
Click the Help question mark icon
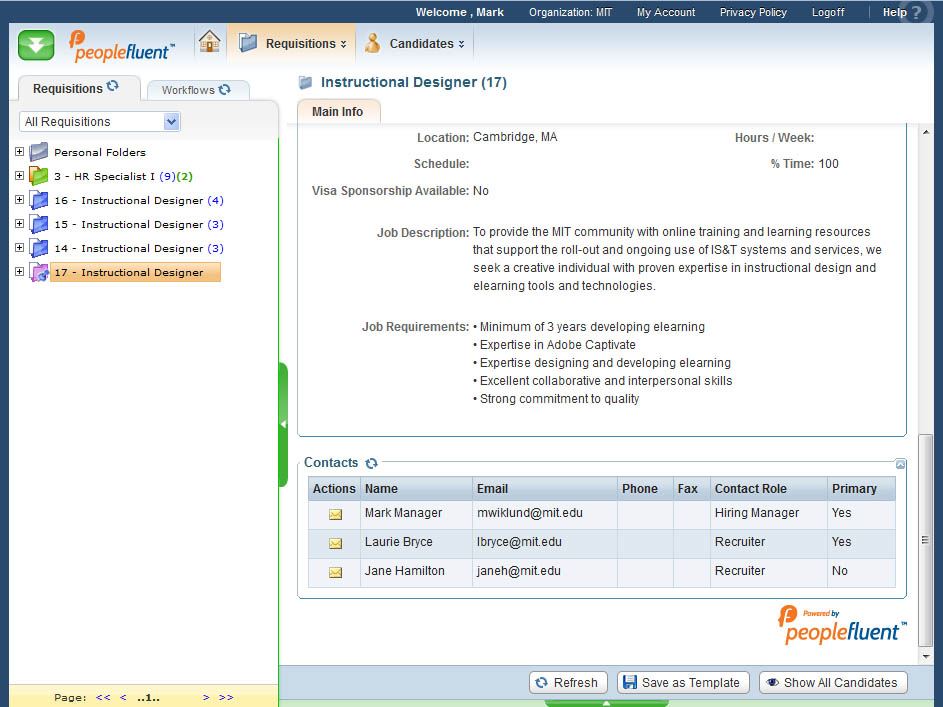[x=914, y=13]
